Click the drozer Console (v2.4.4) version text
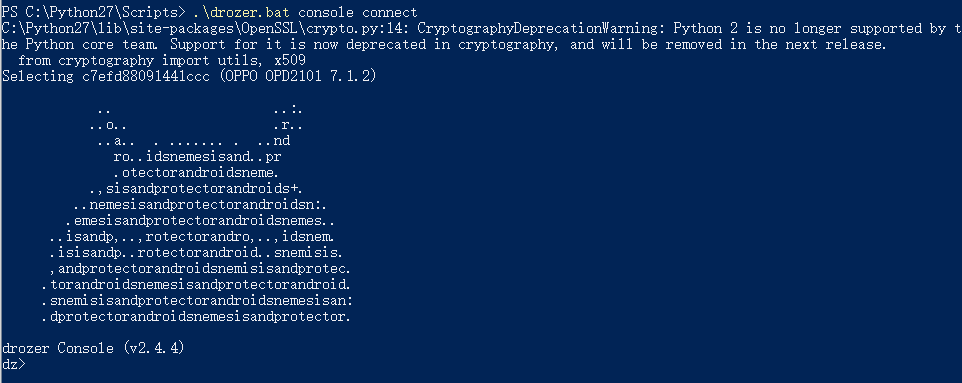Viewport: 962px width, 383px height. (x=93, y=348)
